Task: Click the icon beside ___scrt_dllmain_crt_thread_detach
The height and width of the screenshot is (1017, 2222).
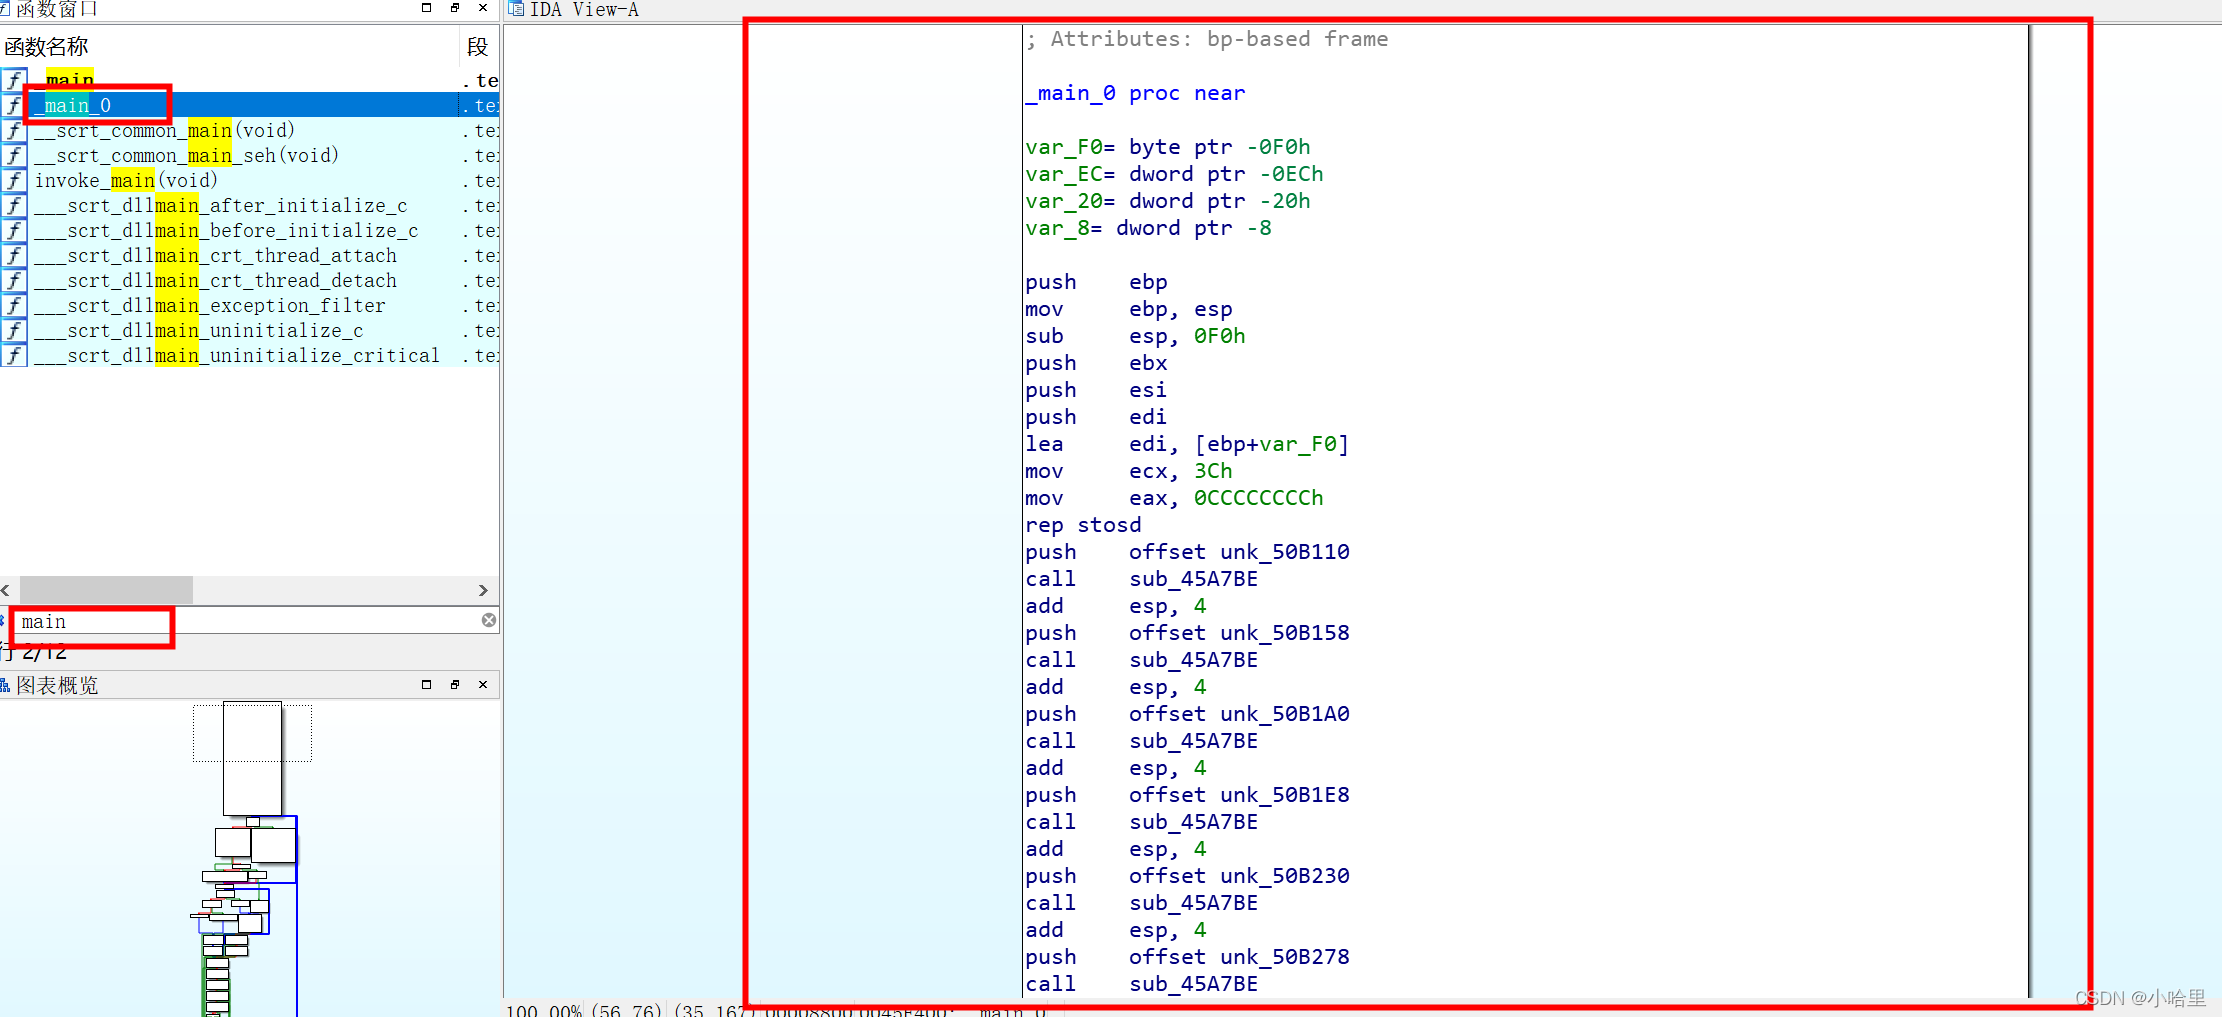Action: [x=14, y=280]
